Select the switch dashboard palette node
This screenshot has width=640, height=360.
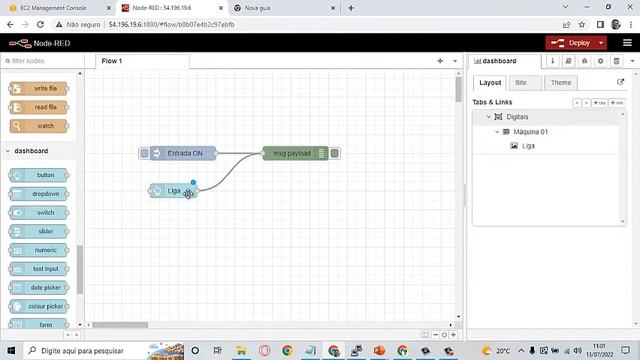click(x=38, y=213)
